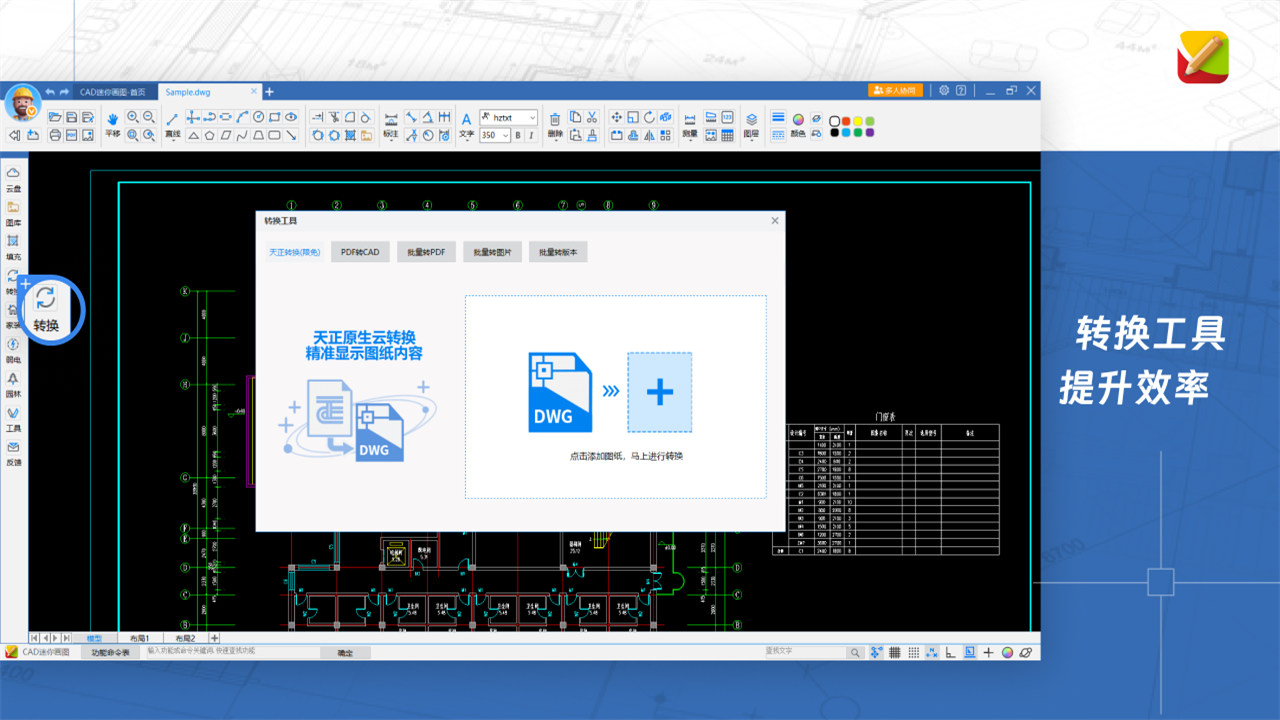Click the 删除 trash can icon

coord(555,118)
